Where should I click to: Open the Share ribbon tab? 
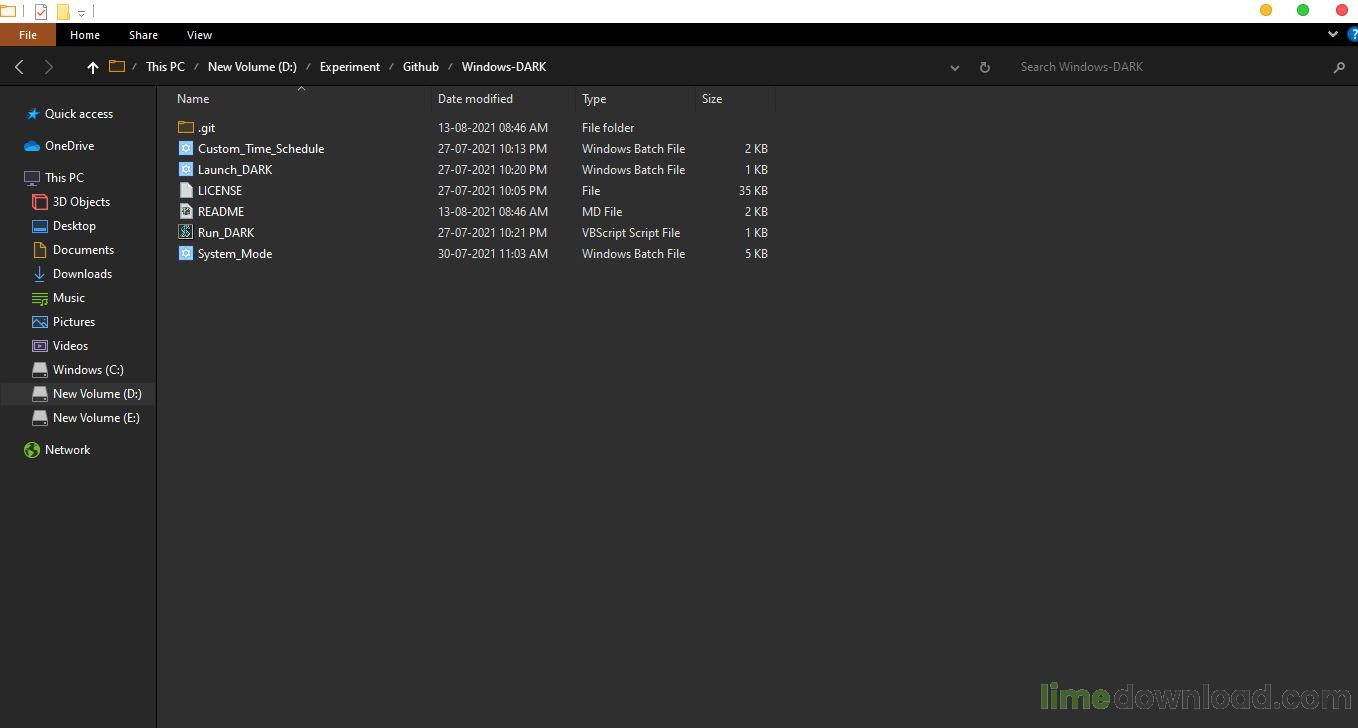[143, 35]
